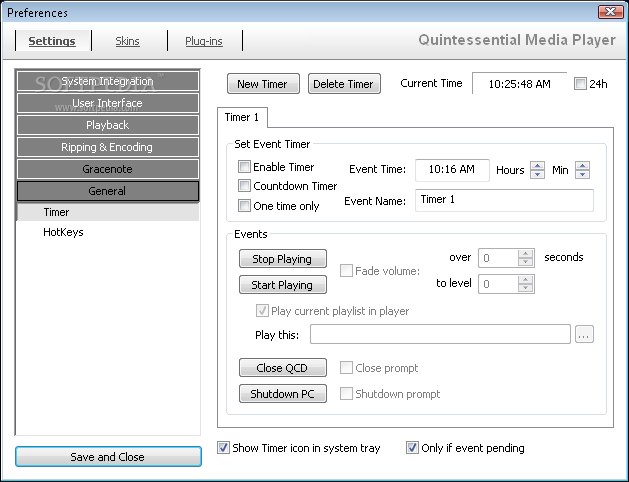Click the Play this path field
The height and width of the screenshot is (482, 629).
[x=440, y=334]
